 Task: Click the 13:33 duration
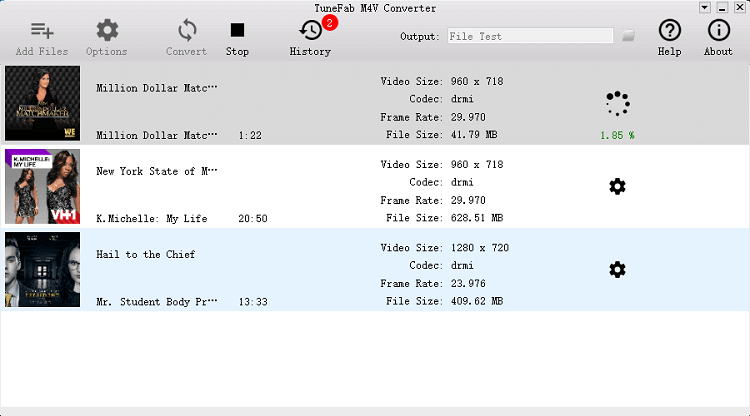pos(253,302)
